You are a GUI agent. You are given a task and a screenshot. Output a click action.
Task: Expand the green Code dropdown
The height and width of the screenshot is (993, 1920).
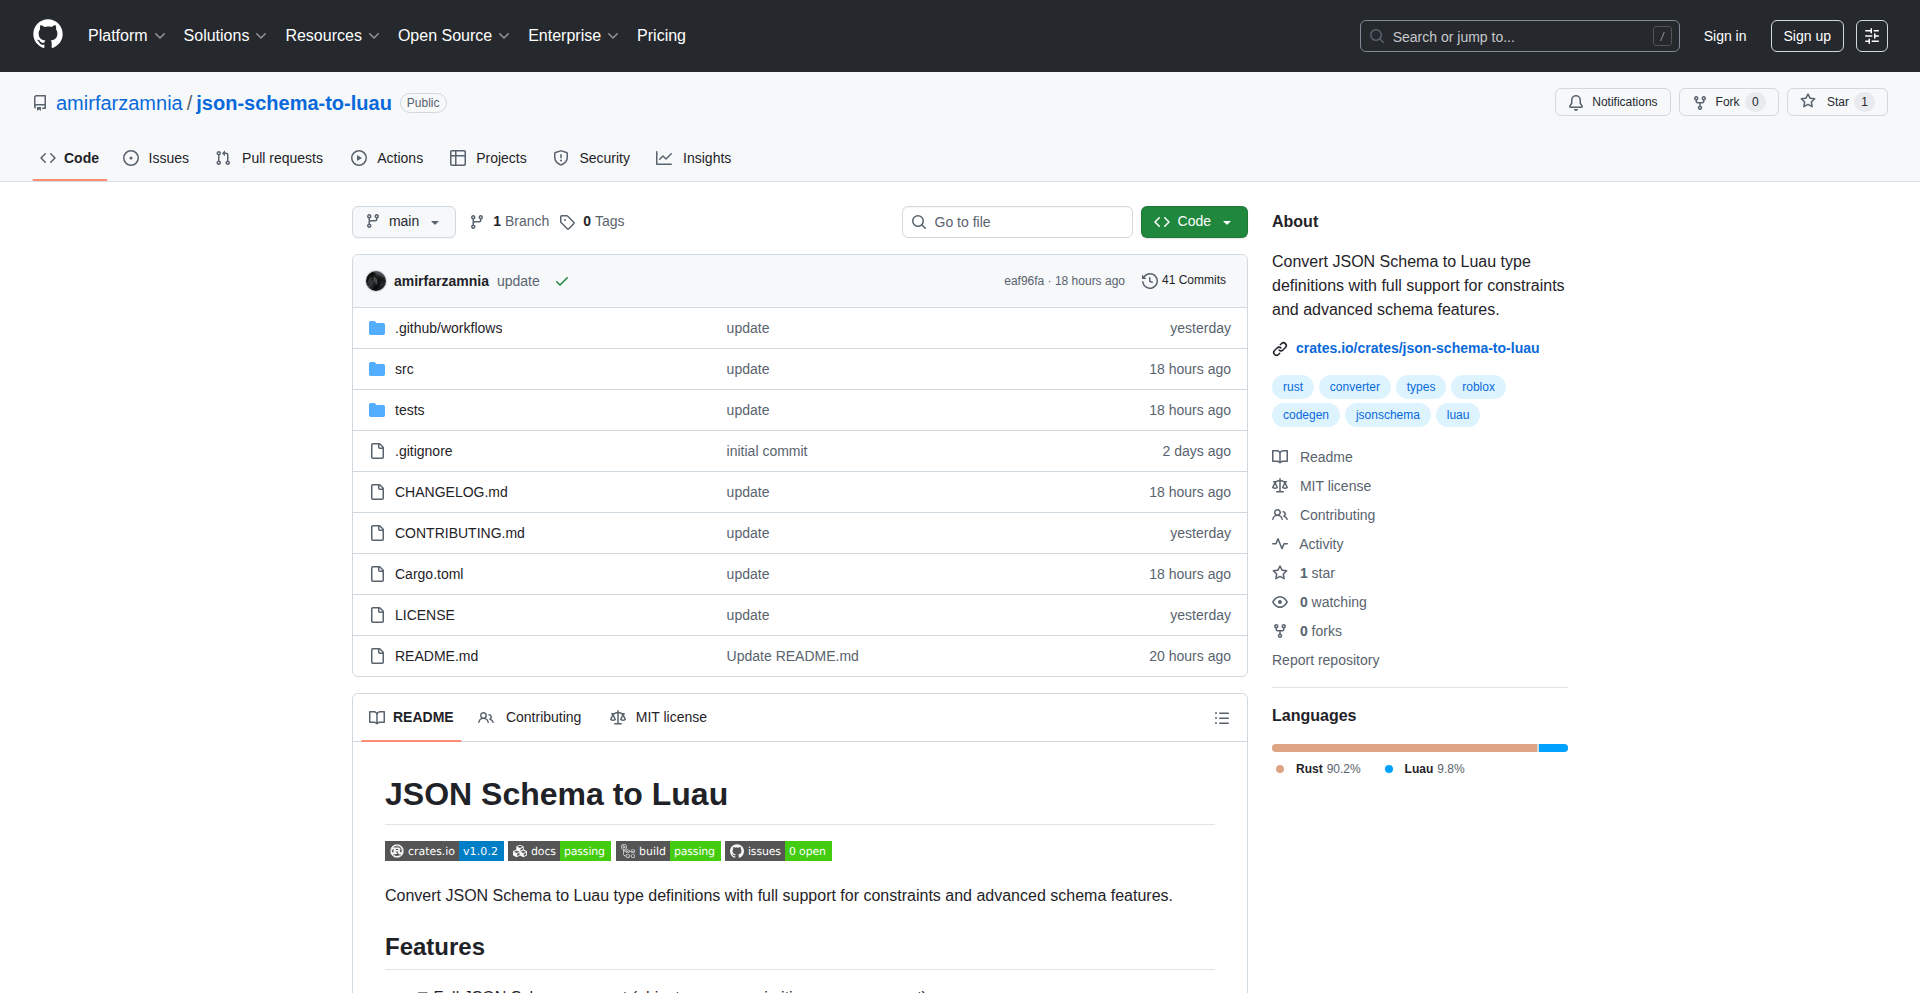(x=1227, y=221)
